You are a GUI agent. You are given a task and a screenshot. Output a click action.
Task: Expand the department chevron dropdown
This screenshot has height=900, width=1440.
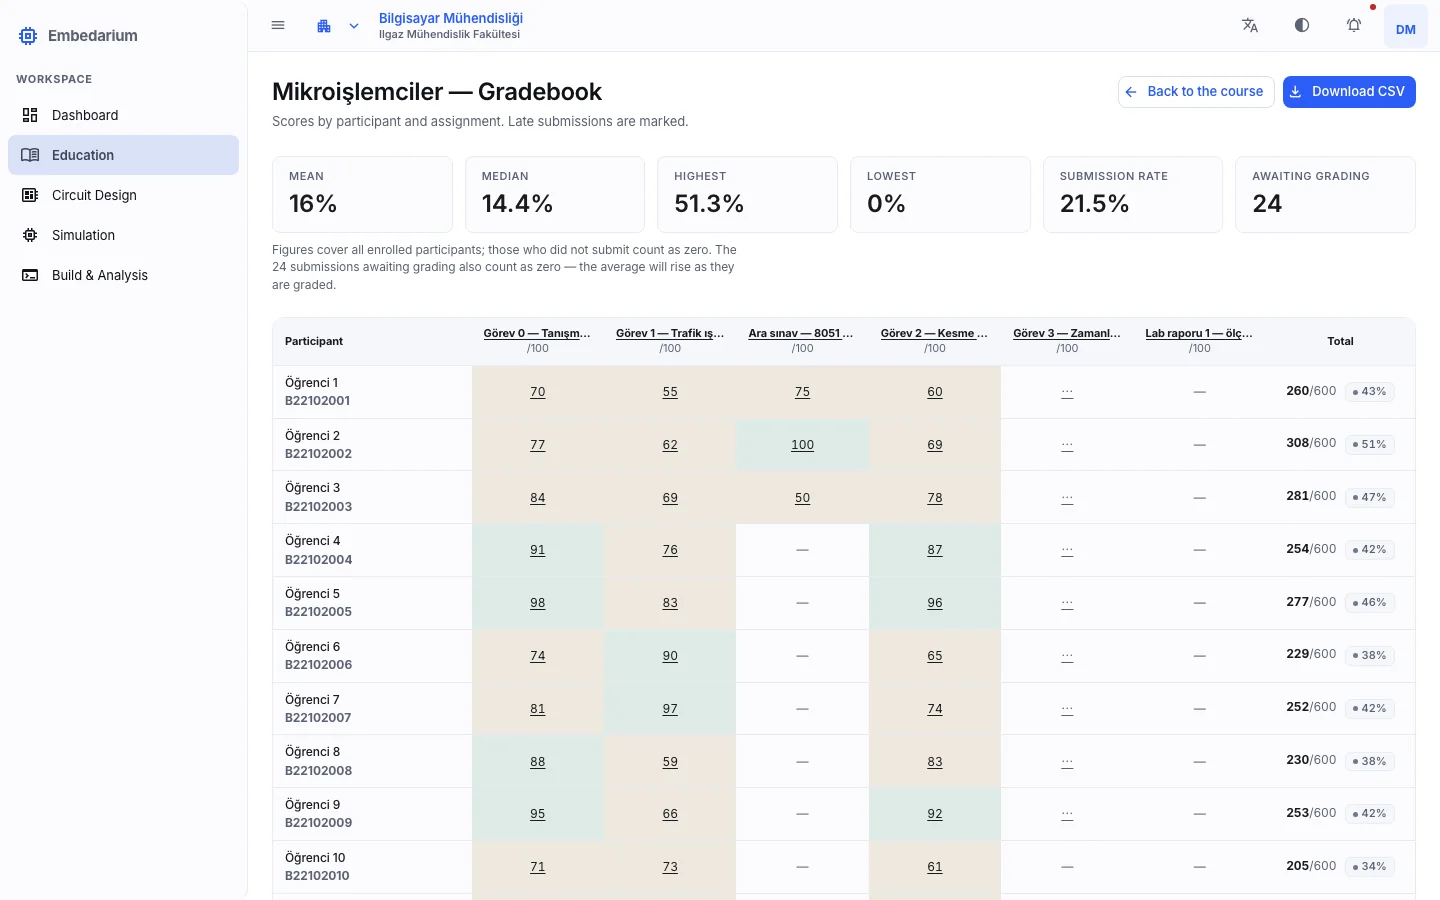tap(354, 26)
